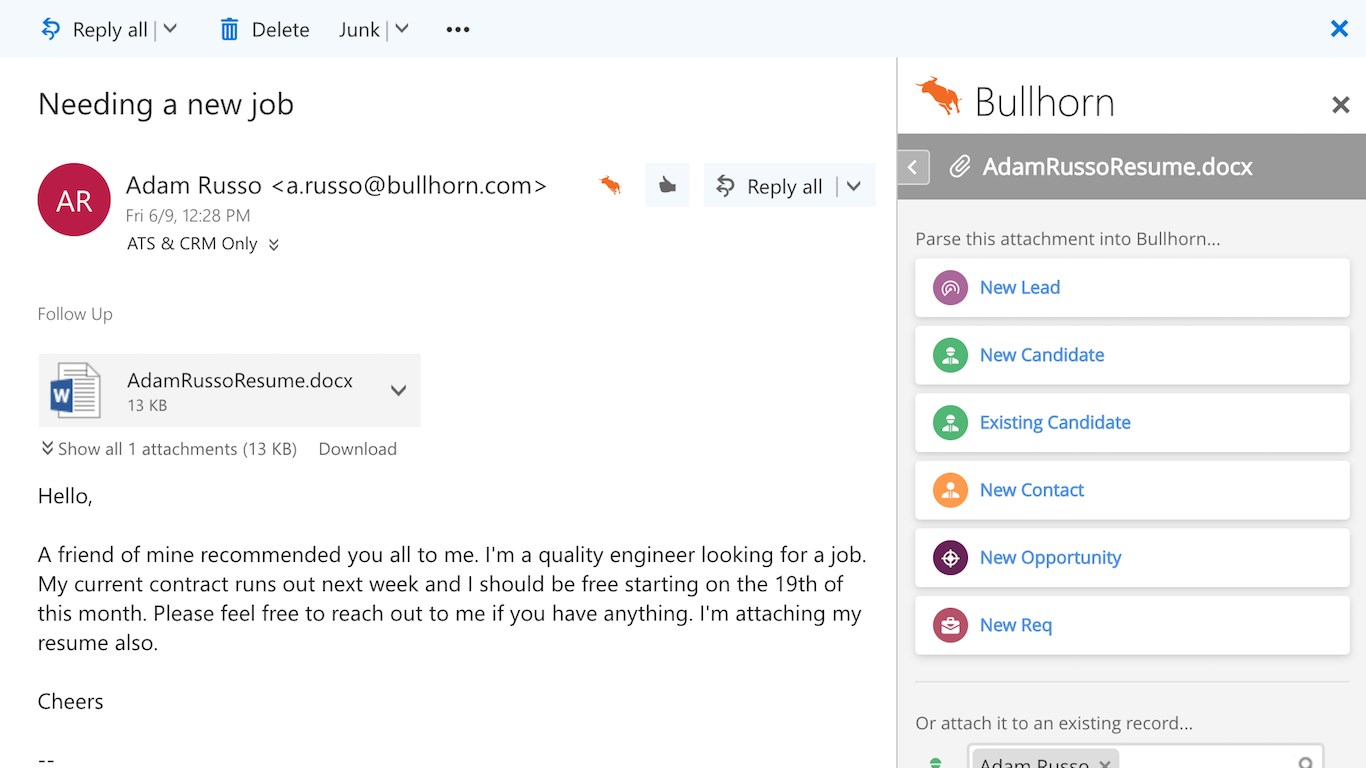
Task: Expand Show all 1 attachments
Action: pos(168,449)
